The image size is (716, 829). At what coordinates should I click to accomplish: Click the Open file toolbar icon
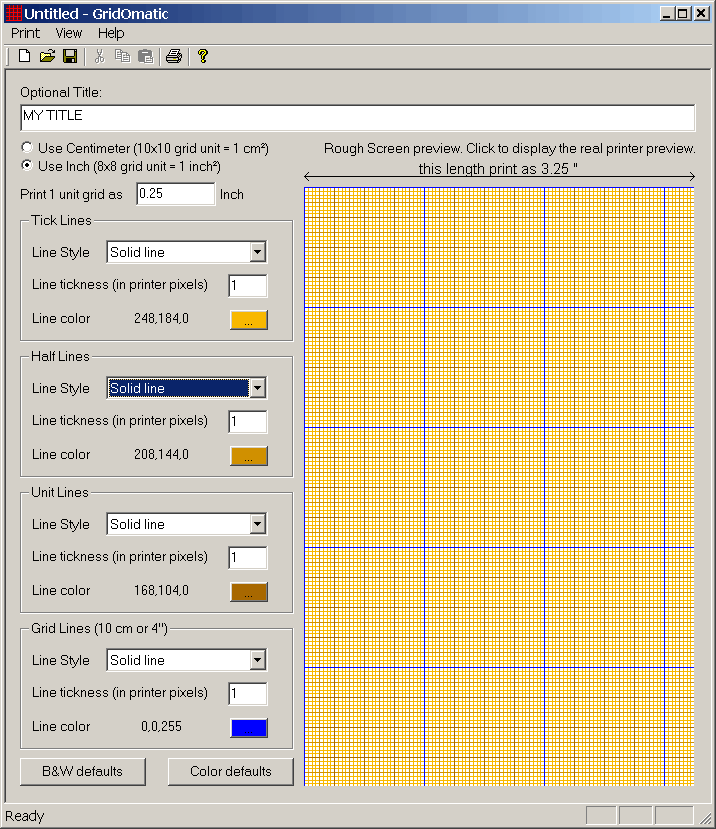[47, 56]
